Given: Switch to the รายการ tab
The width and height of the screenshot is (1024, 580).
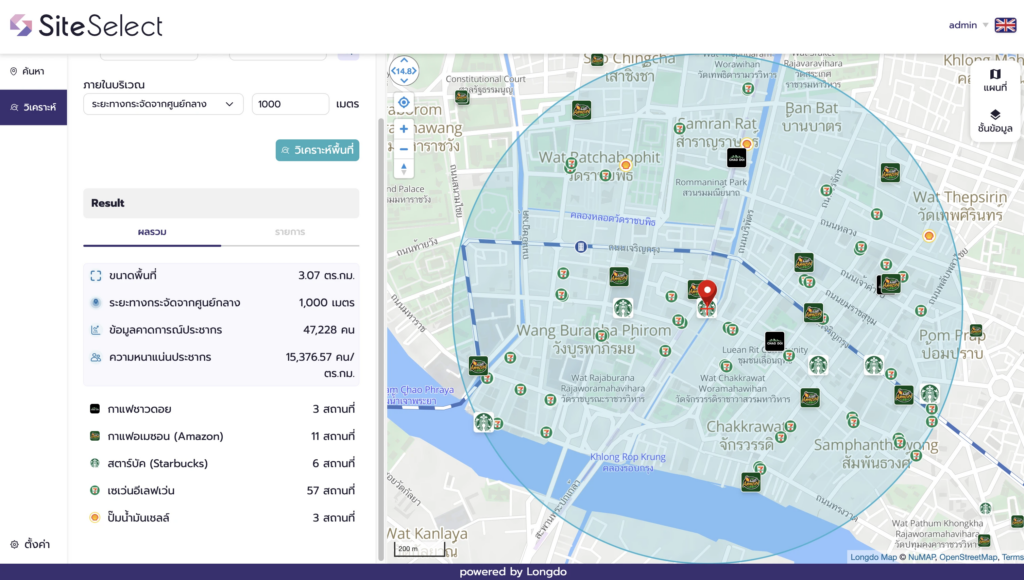Looking at the screenshot, I should pos(290,232).
